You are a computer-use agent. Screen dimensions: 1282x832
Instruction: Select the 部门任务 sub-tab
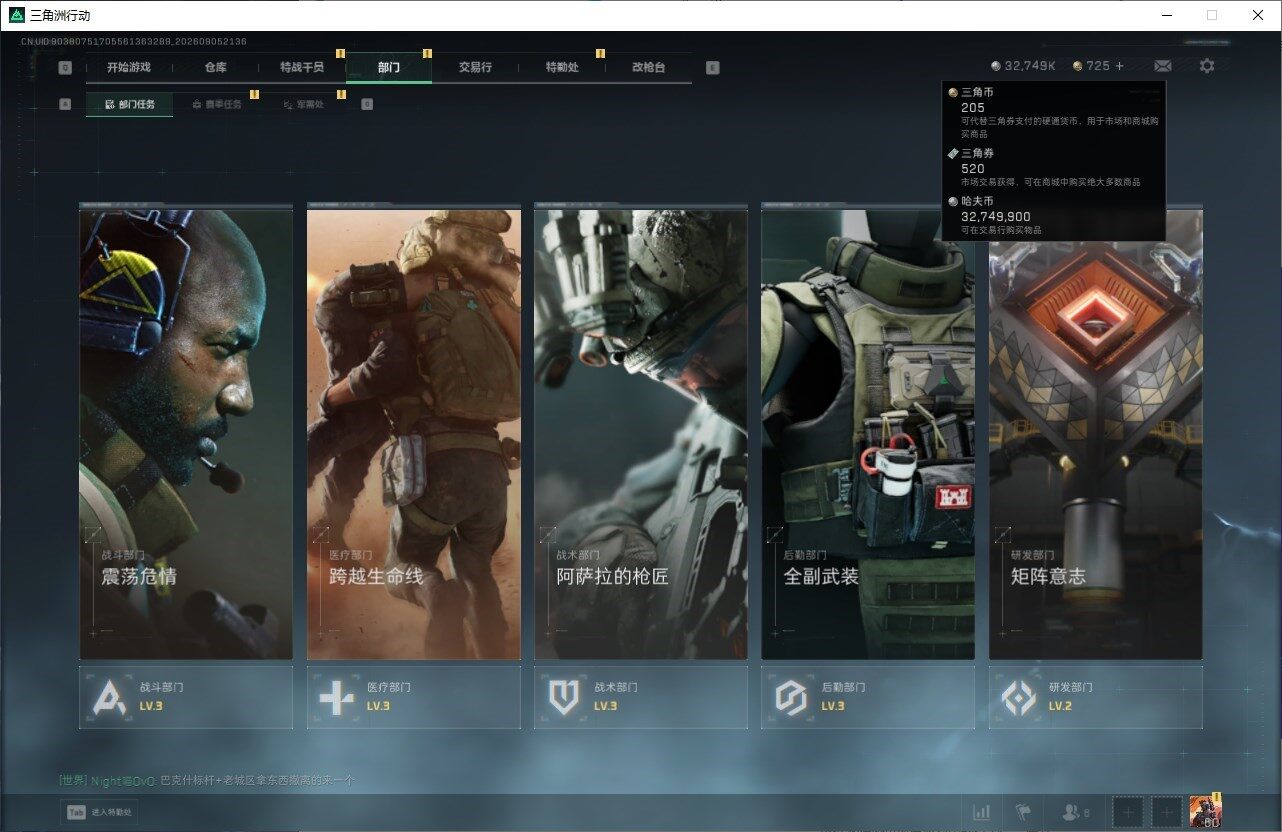pos(129,104)
